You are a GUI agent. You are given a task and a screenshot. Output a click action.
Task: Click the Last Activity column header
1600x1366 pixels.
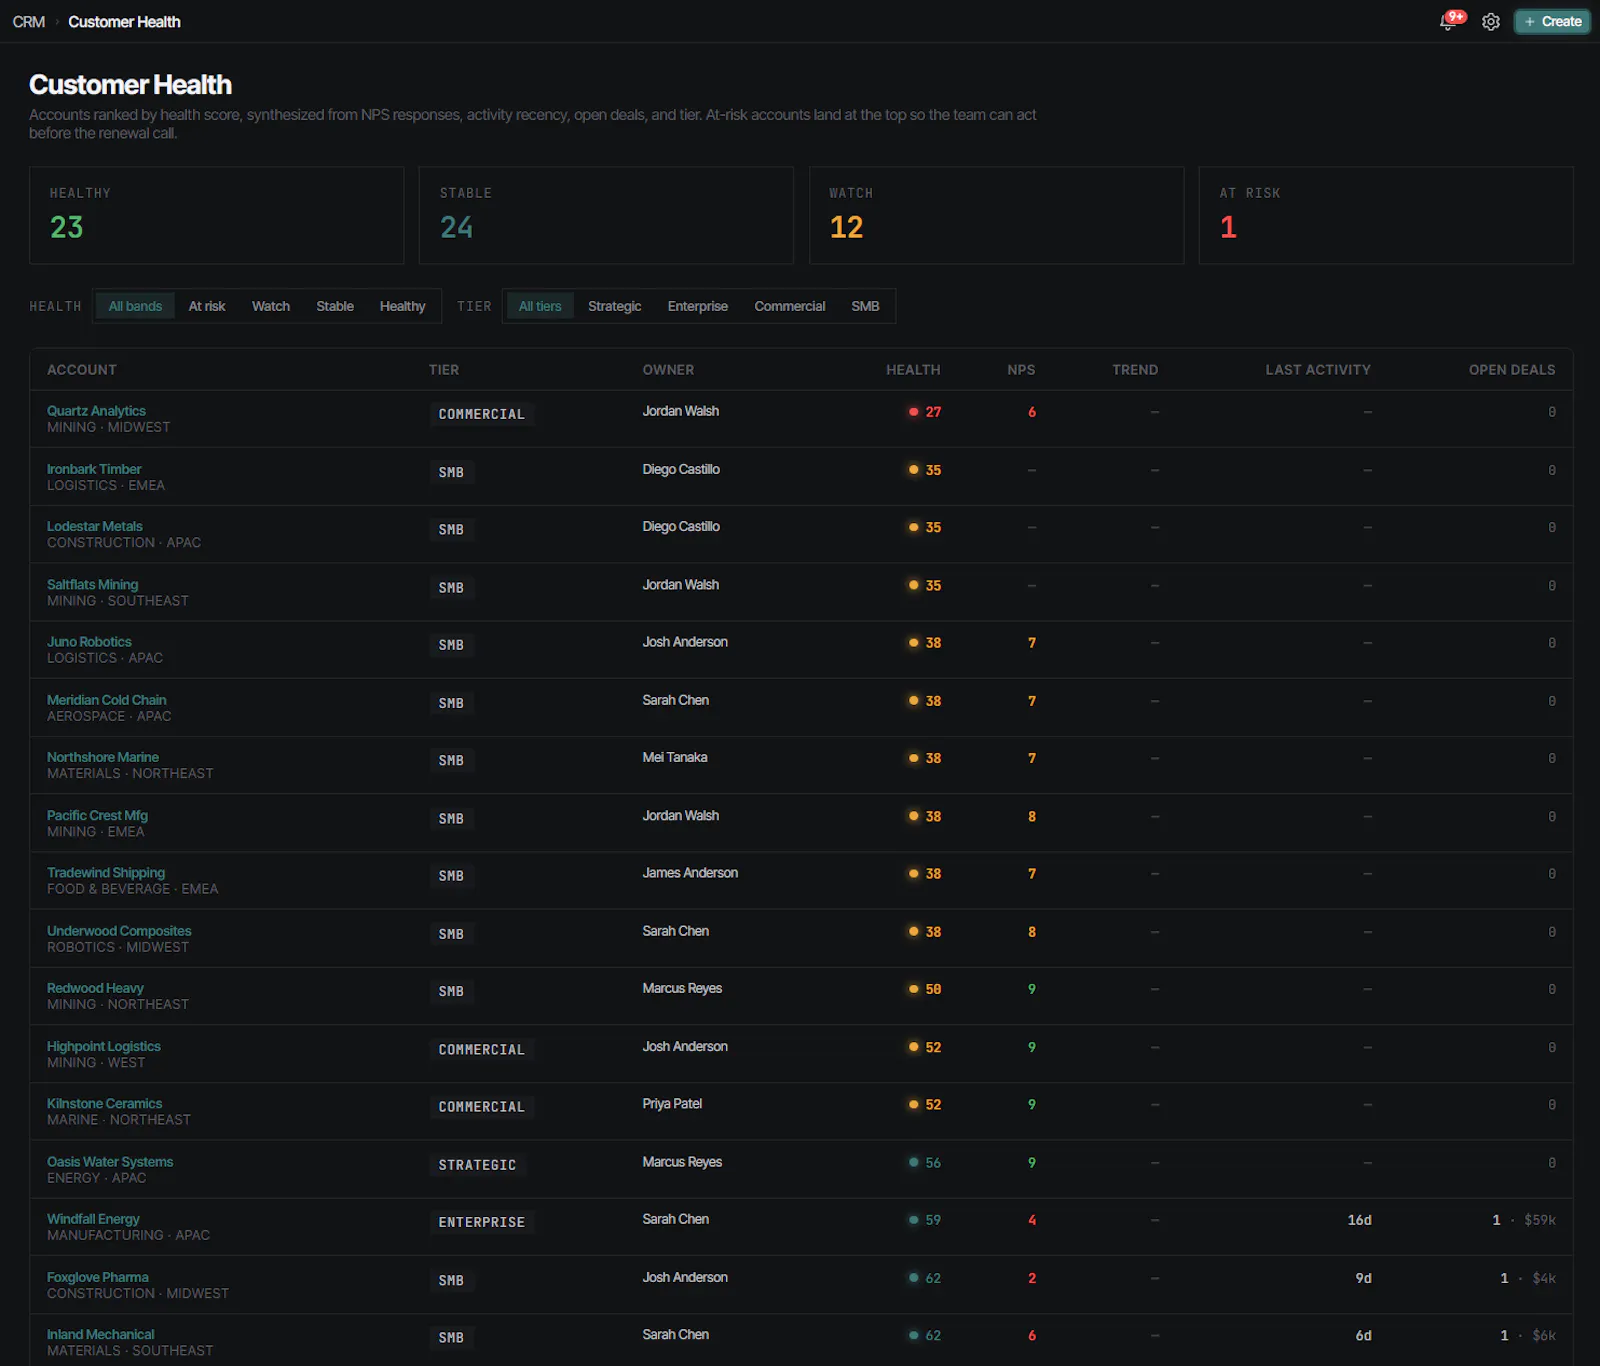tap(1318, 370)
